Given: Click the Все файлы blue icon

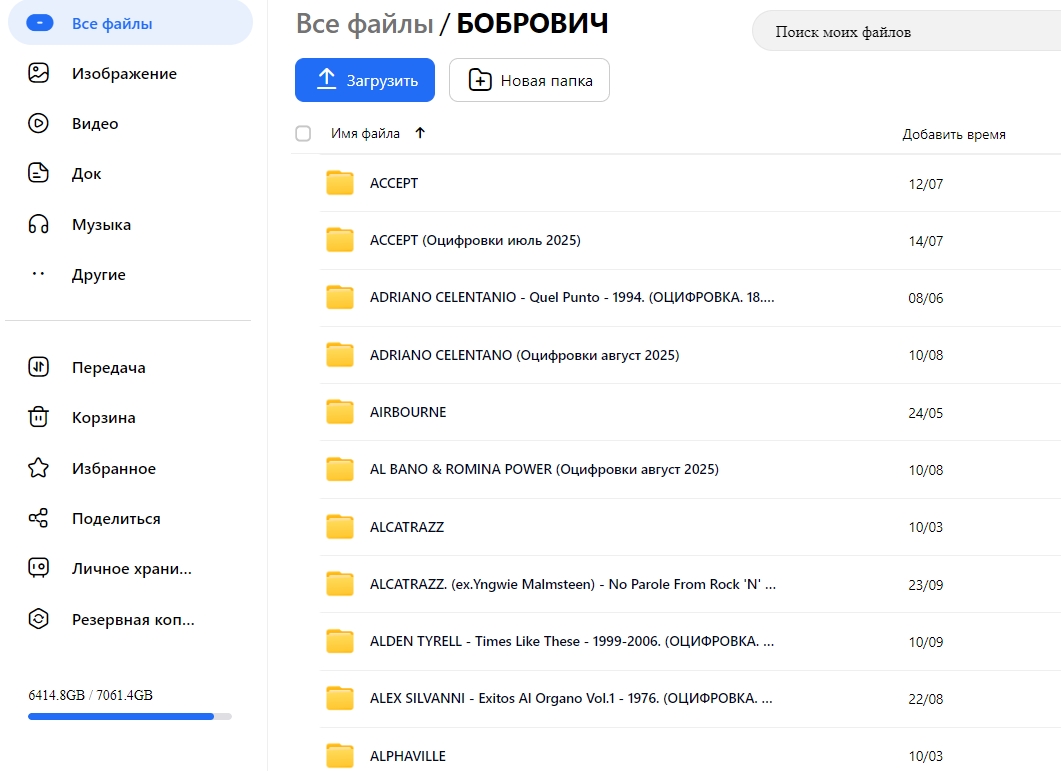Looking at the screenshot, I should (x=40, y=23).
